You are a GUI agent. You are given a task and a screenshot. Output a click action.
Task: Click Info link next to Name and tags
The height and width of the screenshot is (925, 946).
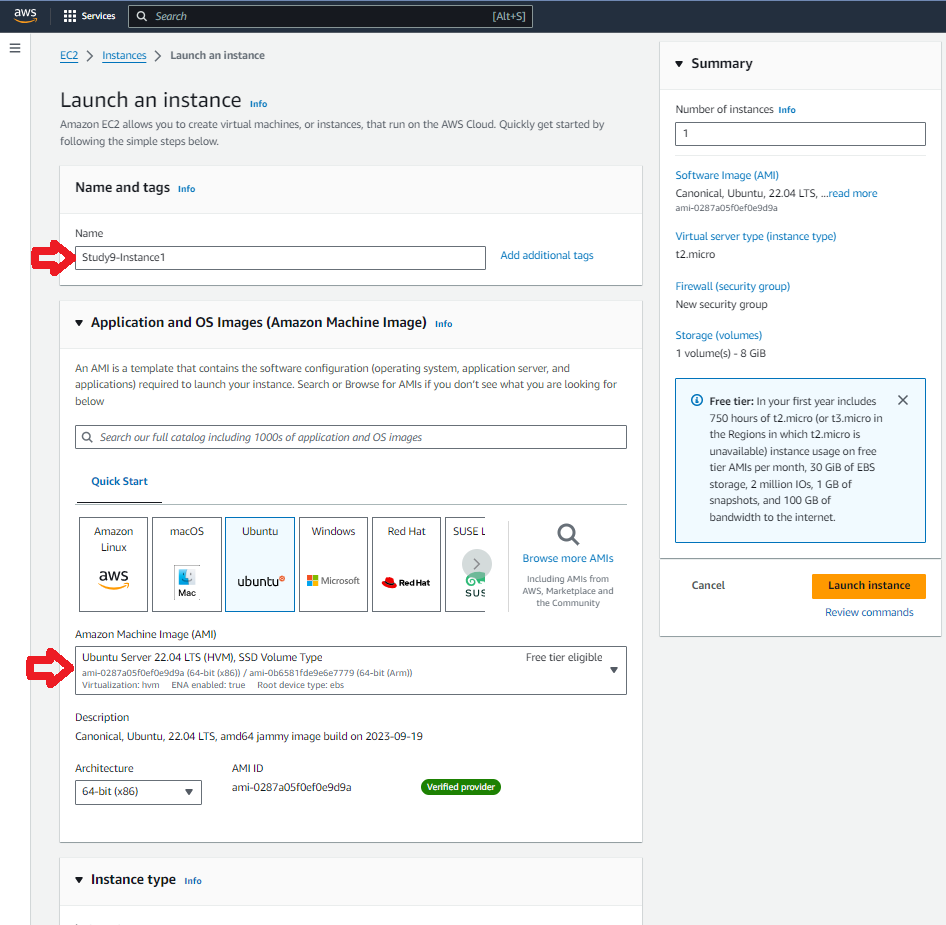pos(186,189)
